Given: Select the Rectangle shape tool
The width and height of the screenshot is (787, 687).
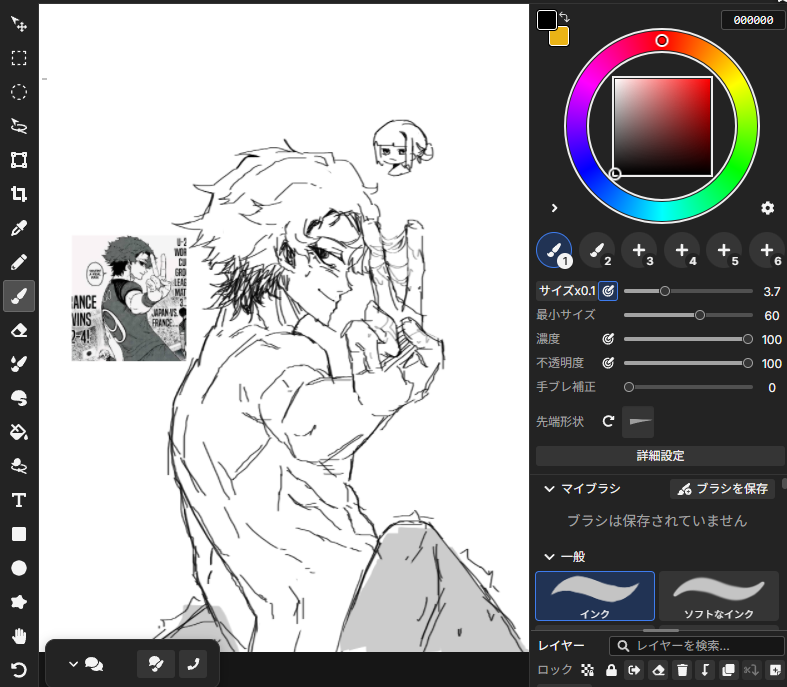Looking at the screenshot, I should click(19, 534).
